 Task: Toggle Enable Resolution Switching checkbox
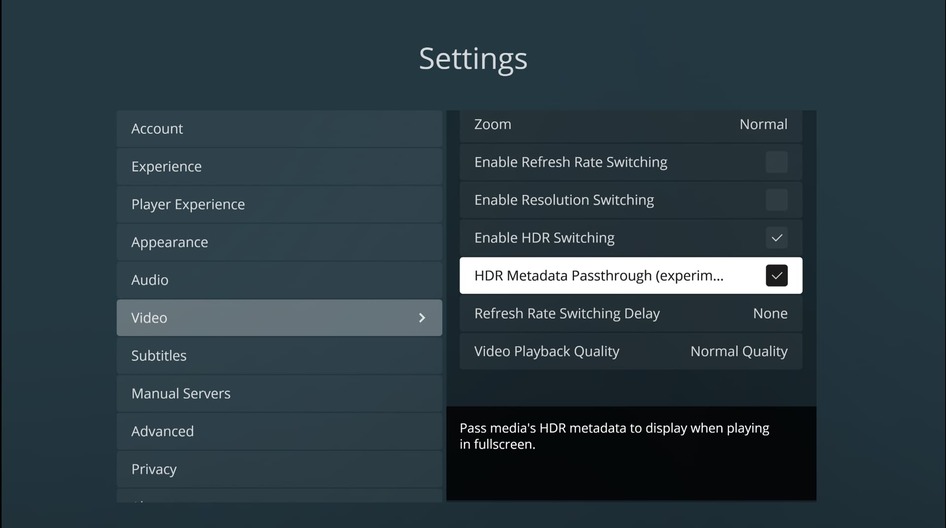tap(776, 200)
